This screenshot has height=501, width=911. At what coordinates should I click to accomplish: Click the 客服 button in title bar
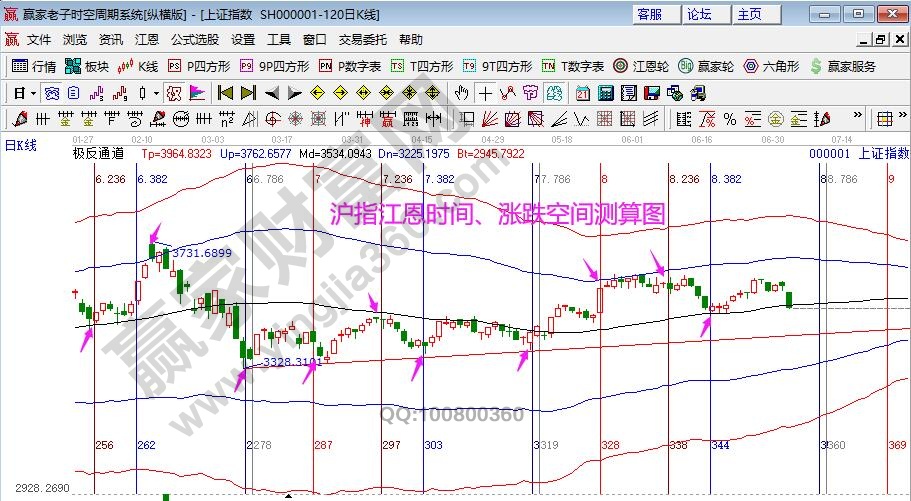[x=648, y=14]
